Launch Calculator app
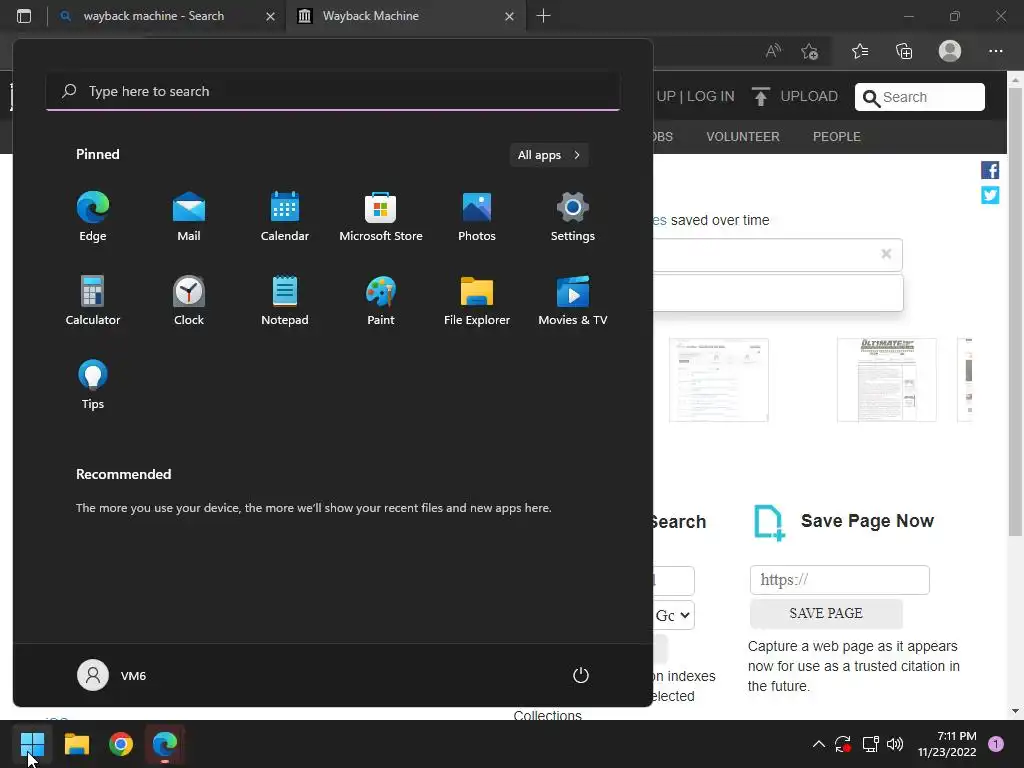The image size is (1024, 768). point(93,300)
